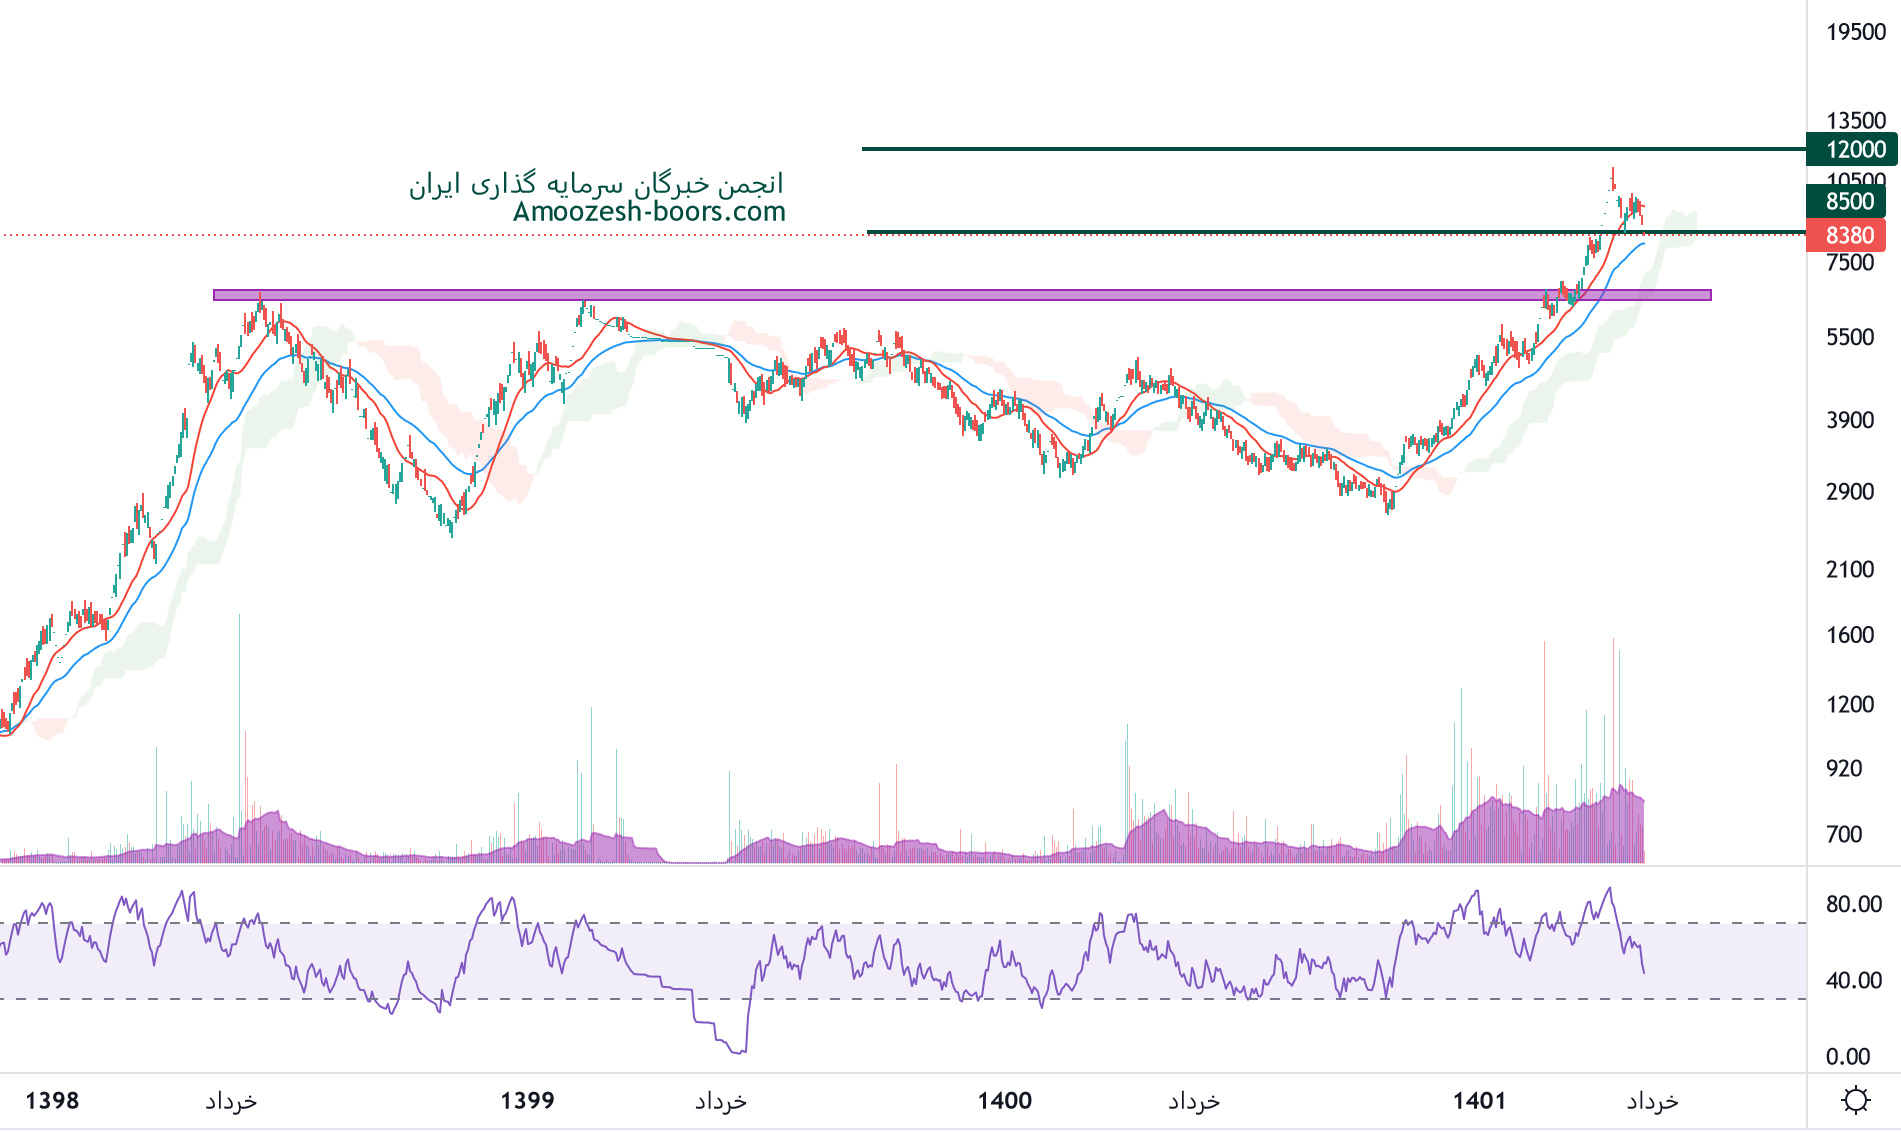Click the 1401 year on time axis

pyautogui.click(x=1479, y=1101)
